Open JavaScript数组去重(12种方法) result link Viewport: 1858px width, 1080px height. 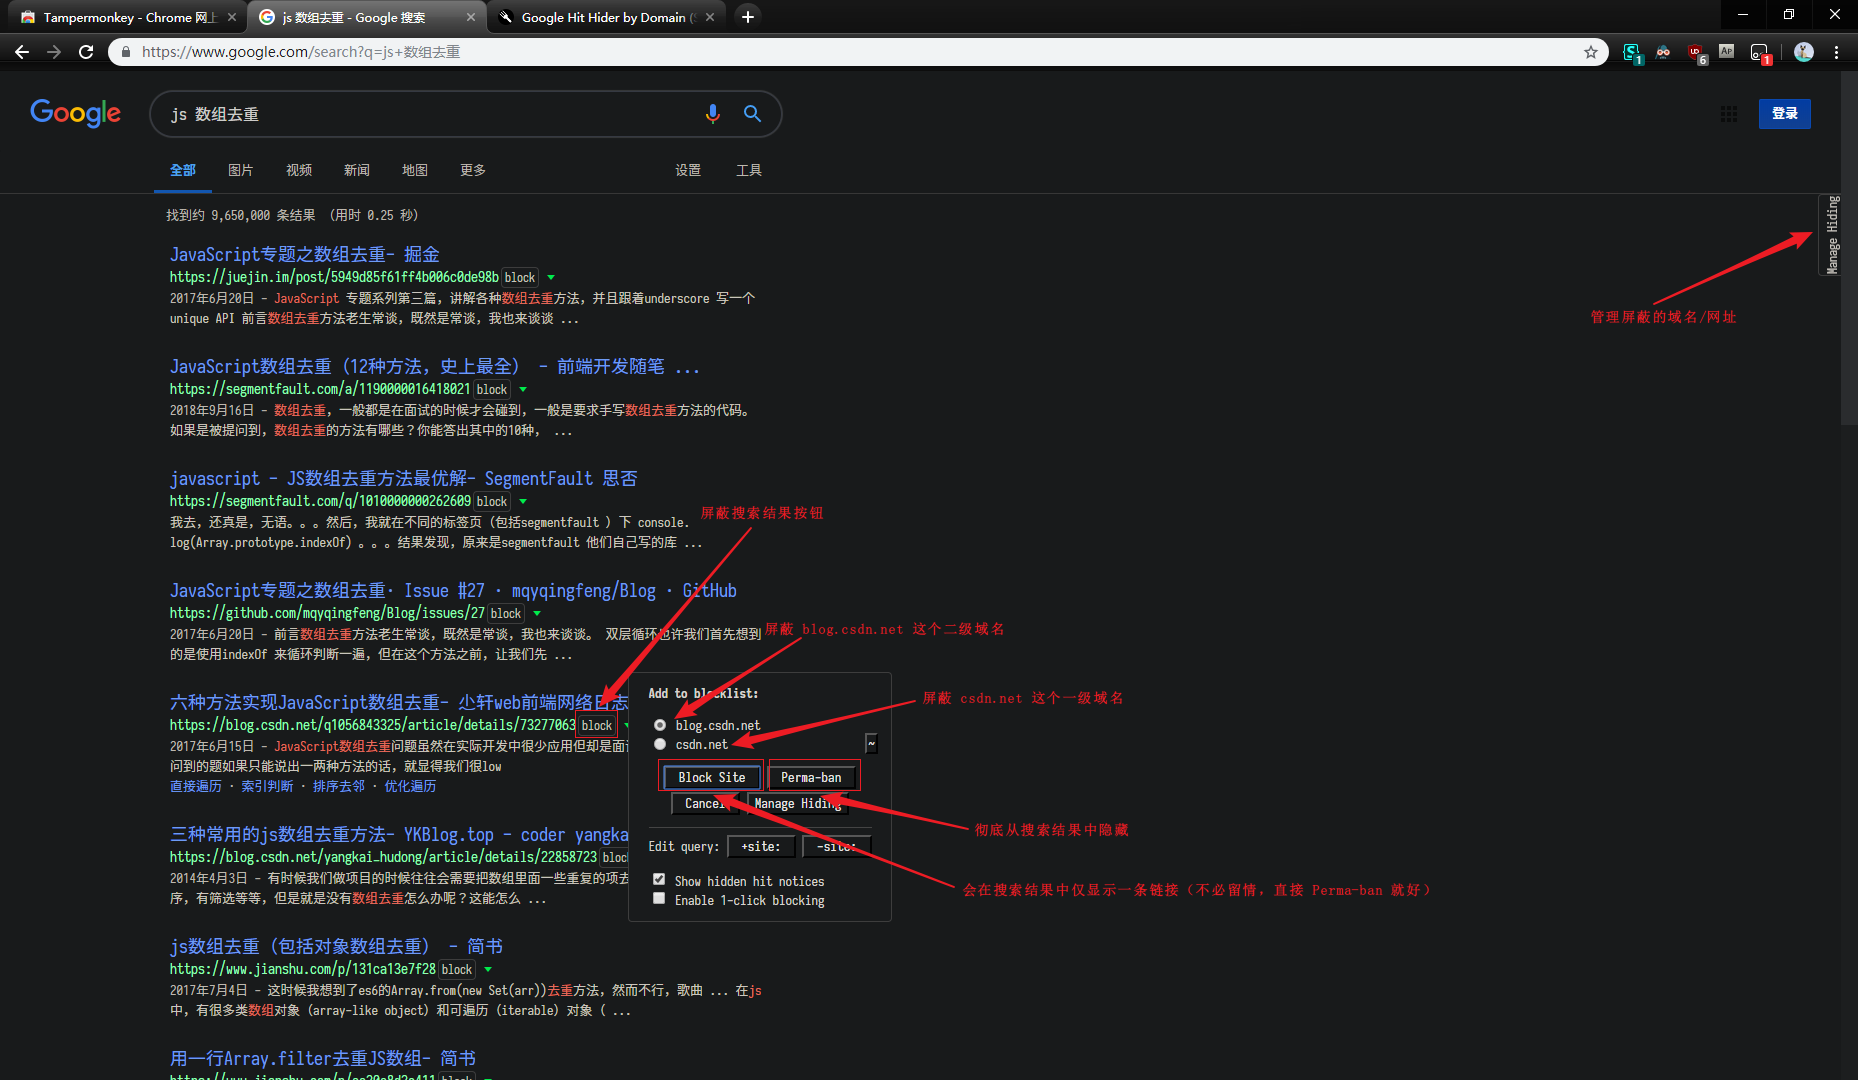click(435, 366)
